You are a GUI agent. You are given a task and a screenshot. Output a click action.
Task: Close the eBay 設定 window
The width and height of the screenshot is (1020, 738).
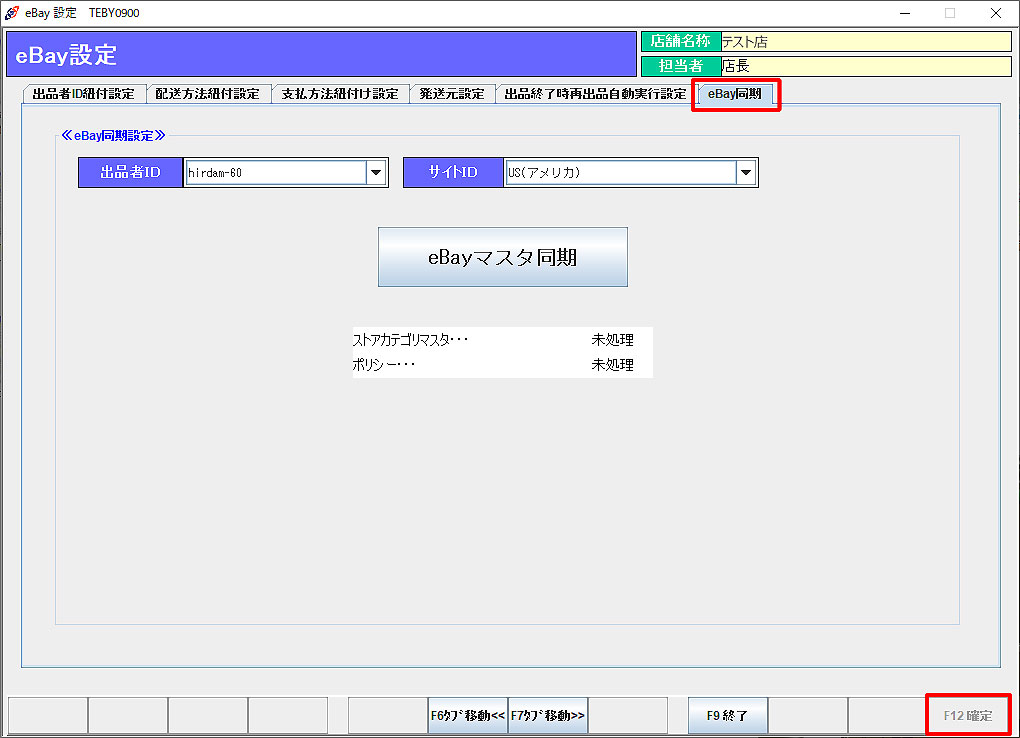coord(996,13)
